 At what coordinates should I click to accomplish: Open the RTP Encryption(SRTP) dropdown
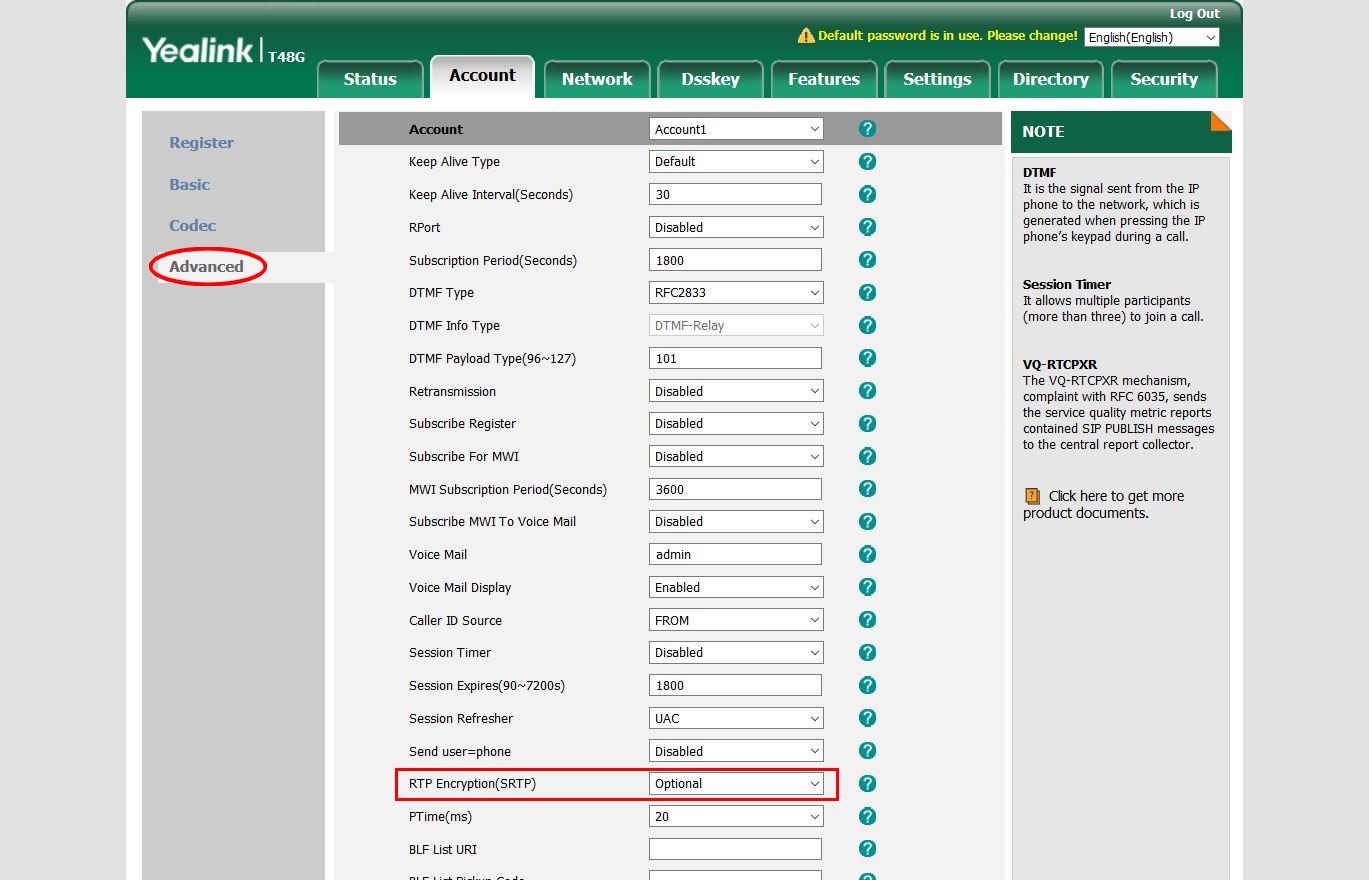point(736,784)
